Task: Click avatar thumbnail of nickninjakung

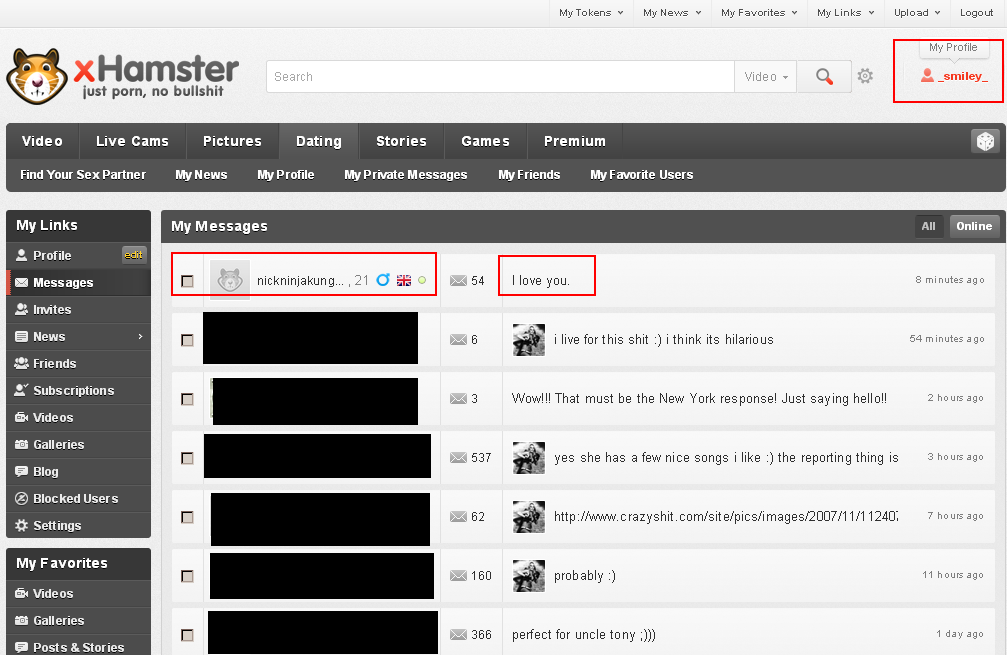Action: pyautogui.click(x=230, y=279)
